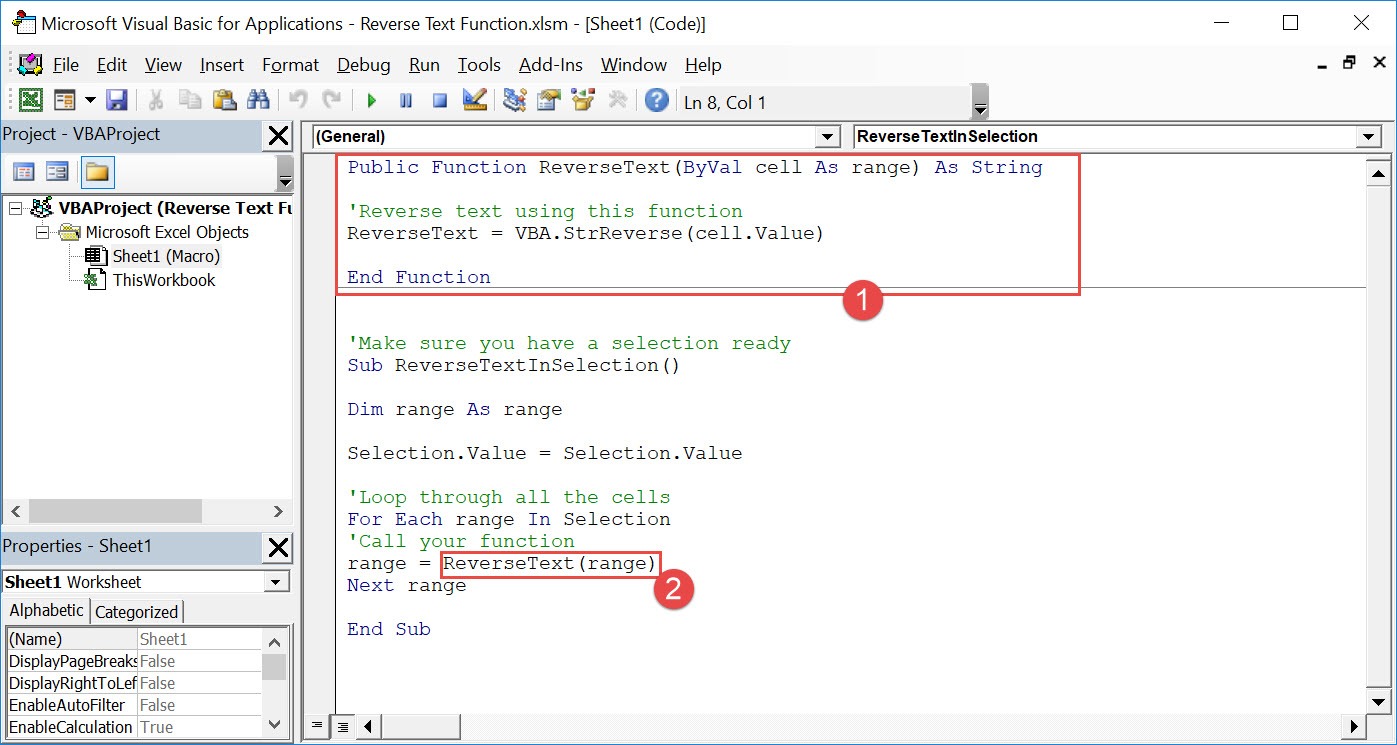Switch to the Categorized properties tab
Image resolution: width=1397 pixels, height=745 pixels.
[x=136, y=612]
